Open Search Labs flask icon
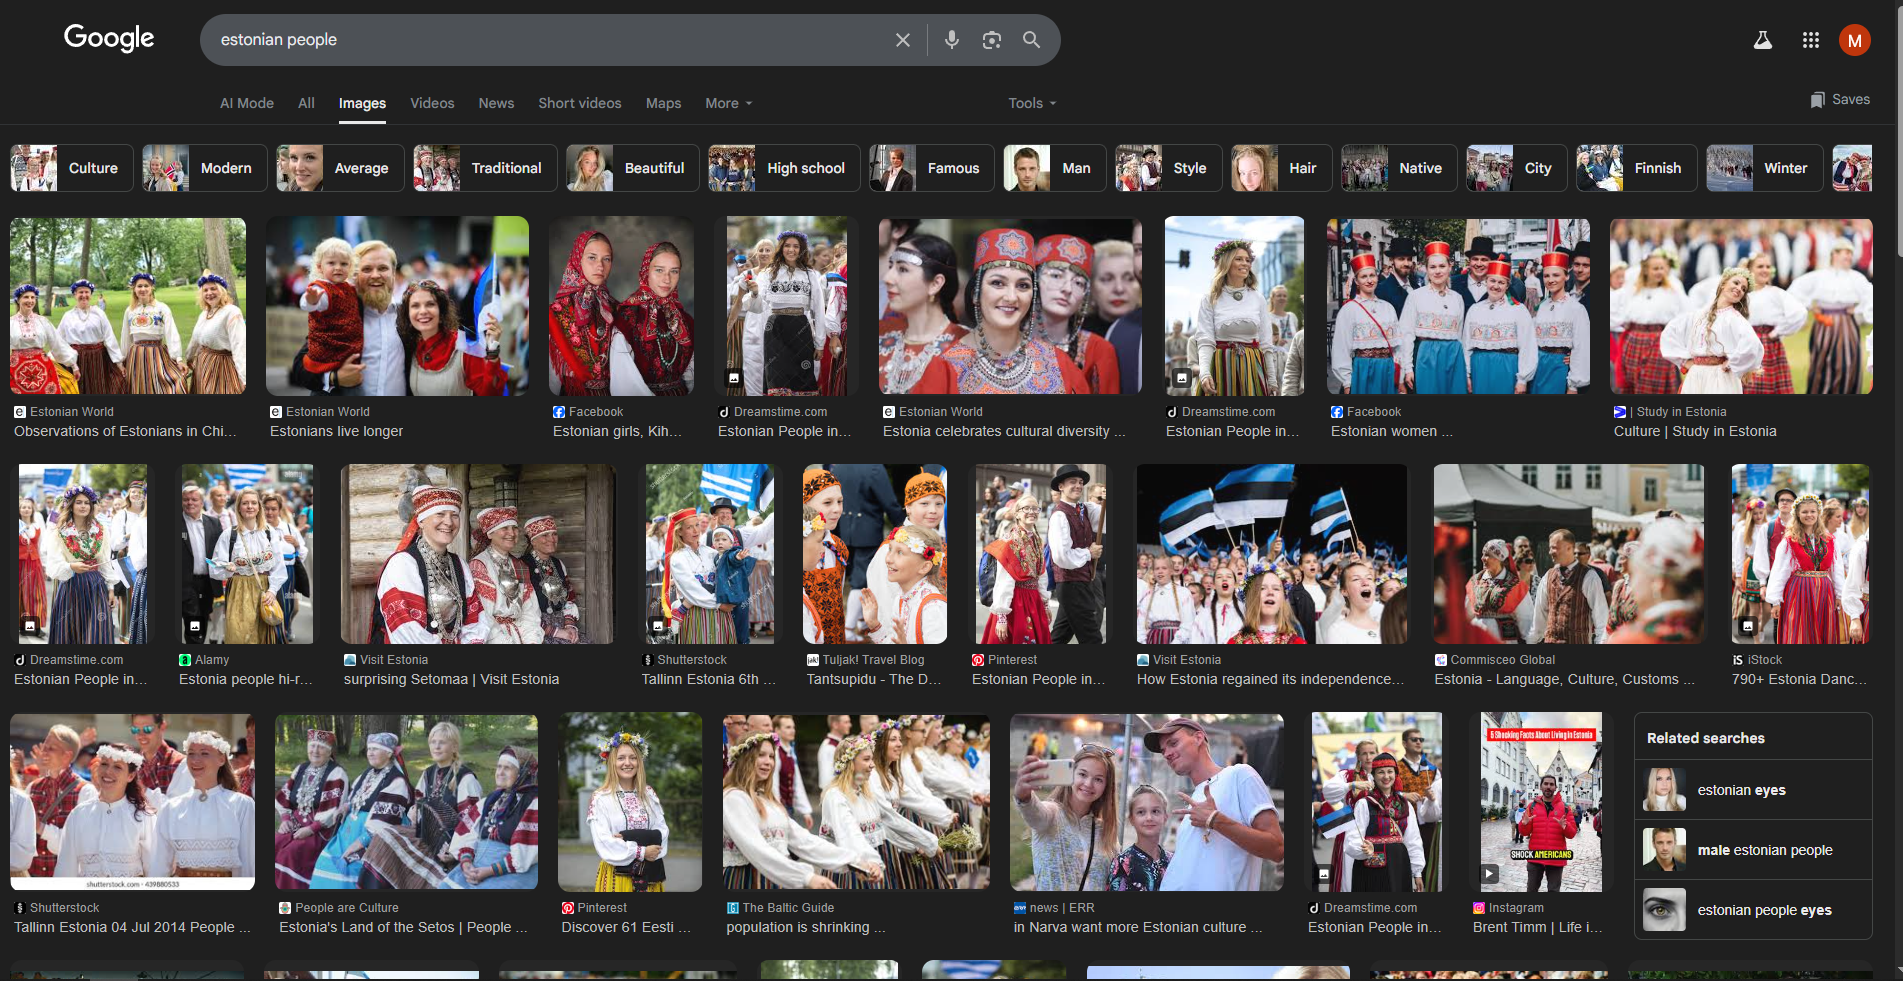Viewport: 1903px width, 981px height. tap(1762, 40)
